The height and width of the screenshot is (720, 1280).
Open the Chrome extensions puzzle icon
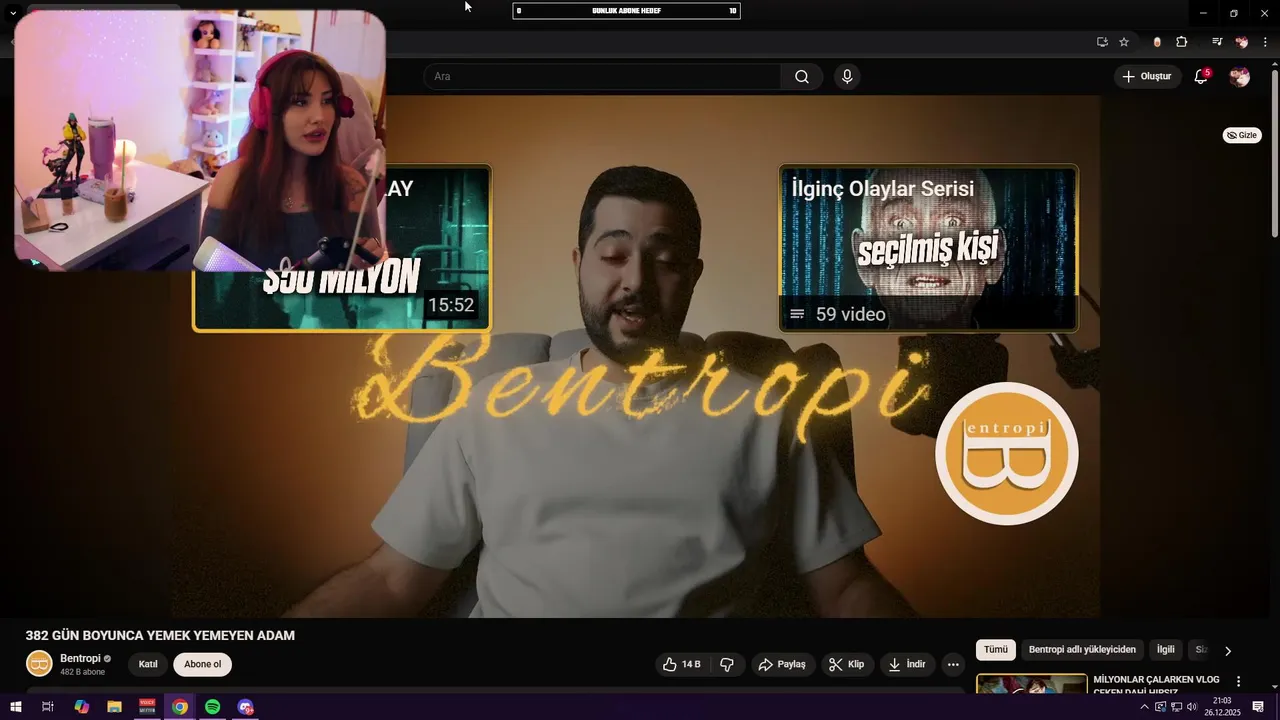pos(1182,42)
